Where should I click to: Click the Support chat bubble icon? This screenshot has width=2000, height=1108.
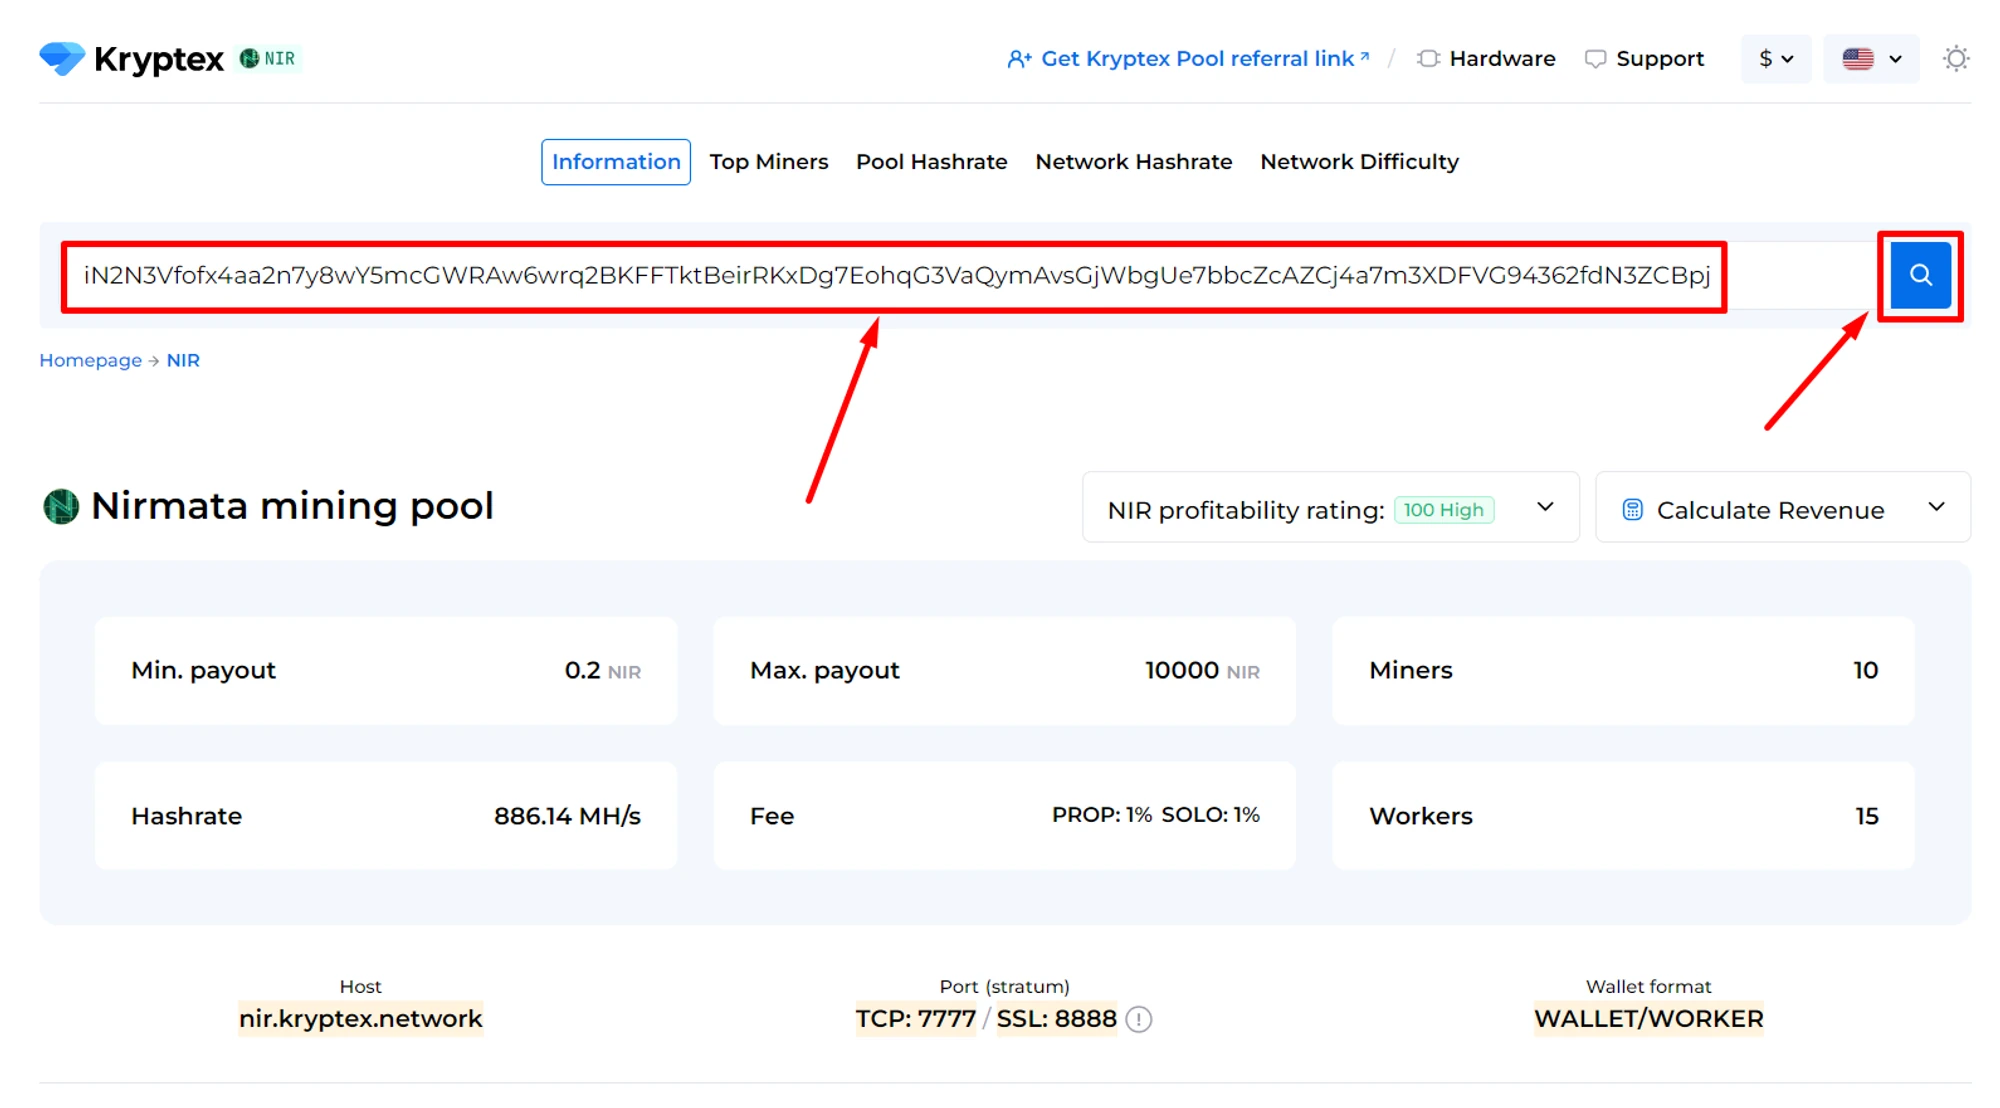(x=1595, y=59)
